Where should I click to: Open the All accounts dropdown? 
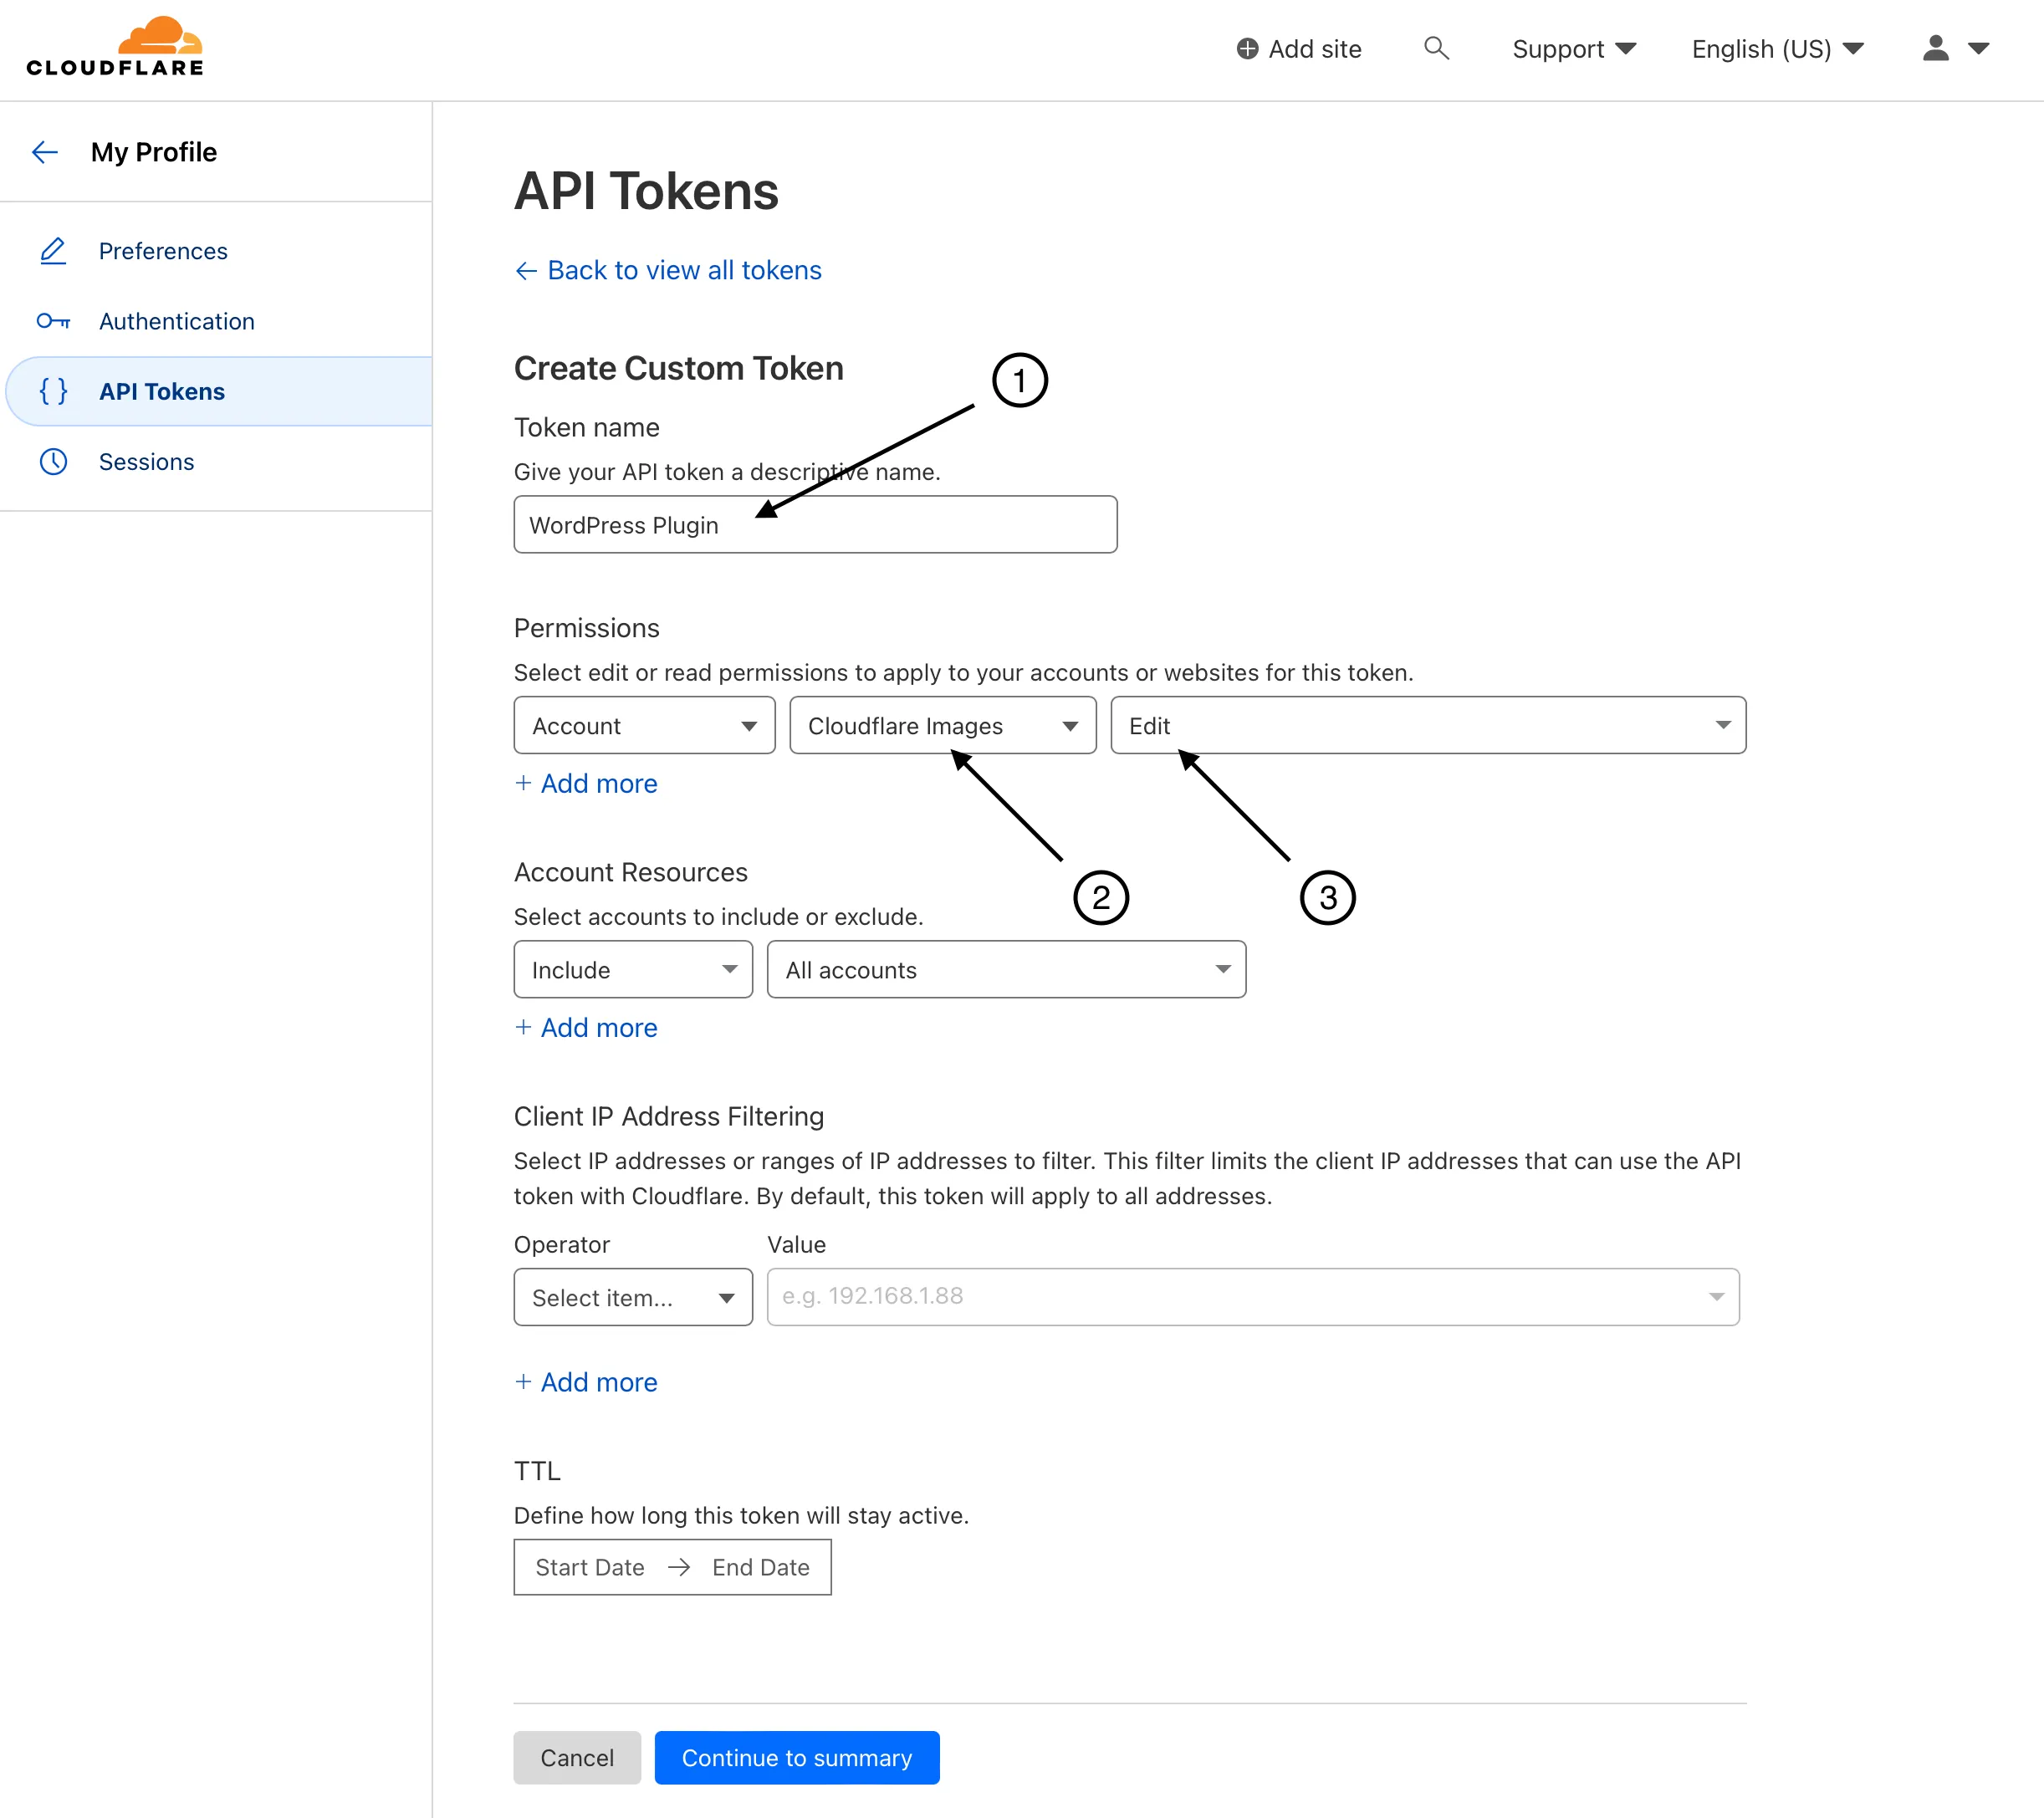[1005, 969]
